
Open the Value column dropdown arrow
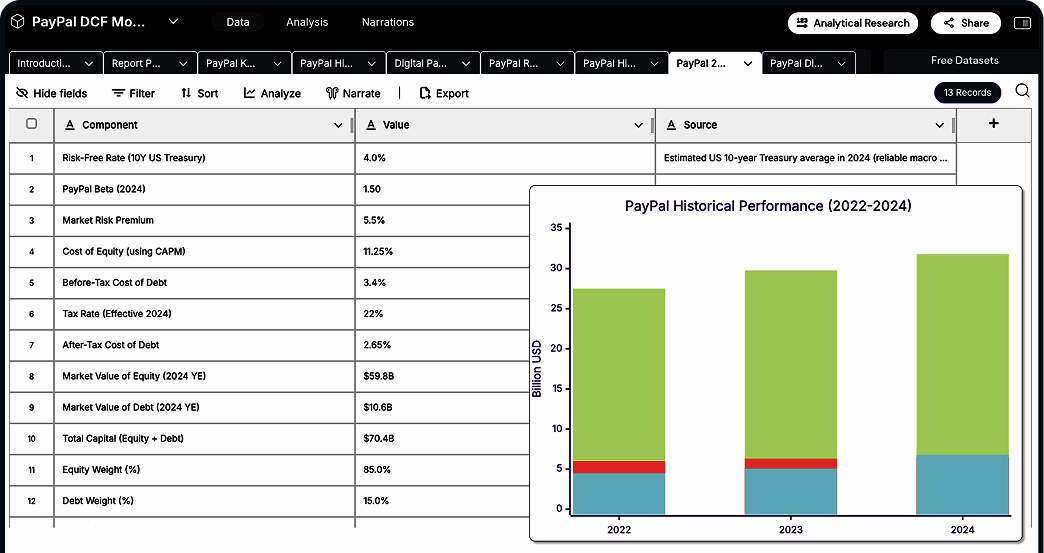pyautogui.click(x=638, y=125)
